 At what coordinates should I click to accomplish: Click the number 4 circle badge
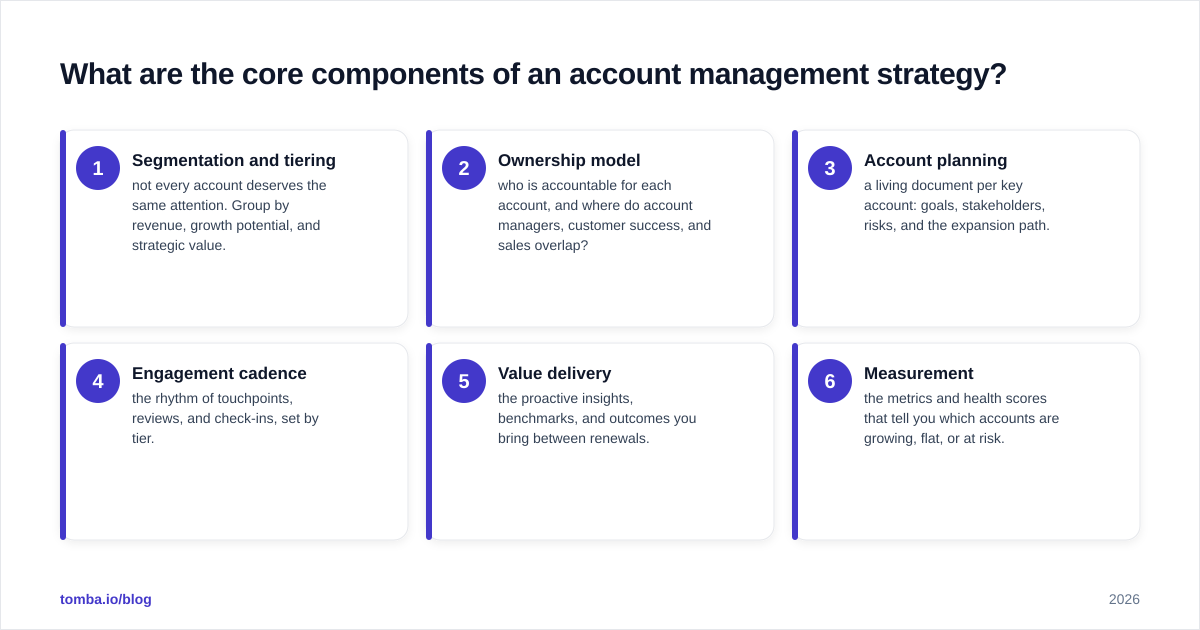tap(98, 381)
